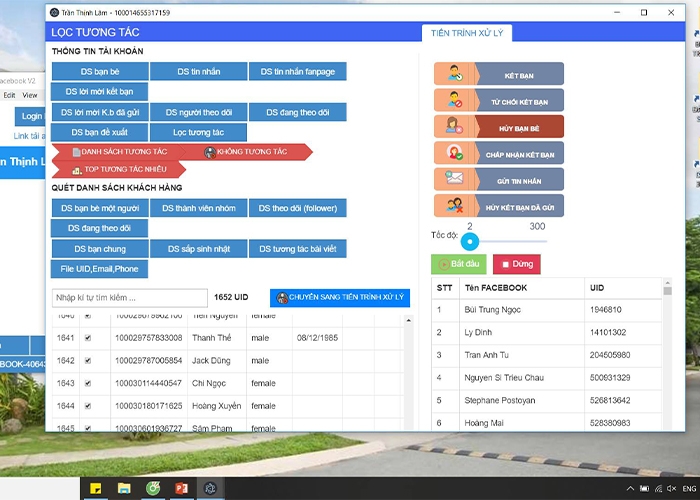
Task: Click the up arrow of the Facebook table scrollbar
Action: pyautogui.click(x=667, y=283)
